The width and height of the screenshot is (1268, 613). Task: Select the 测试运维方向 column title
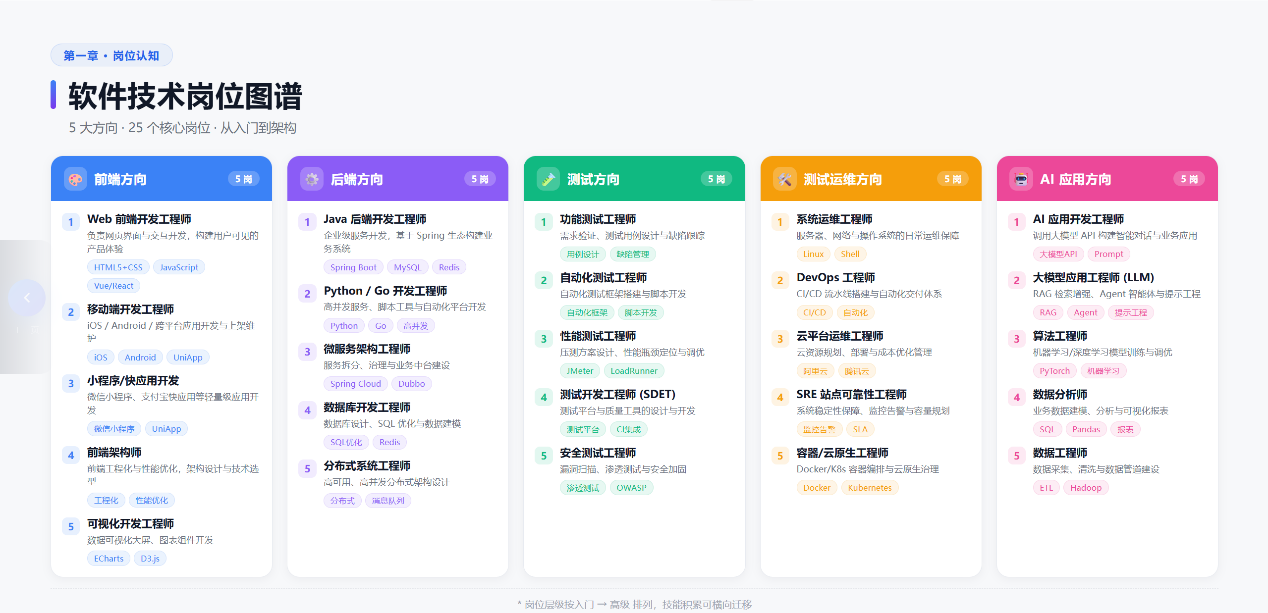click(843, 180)
